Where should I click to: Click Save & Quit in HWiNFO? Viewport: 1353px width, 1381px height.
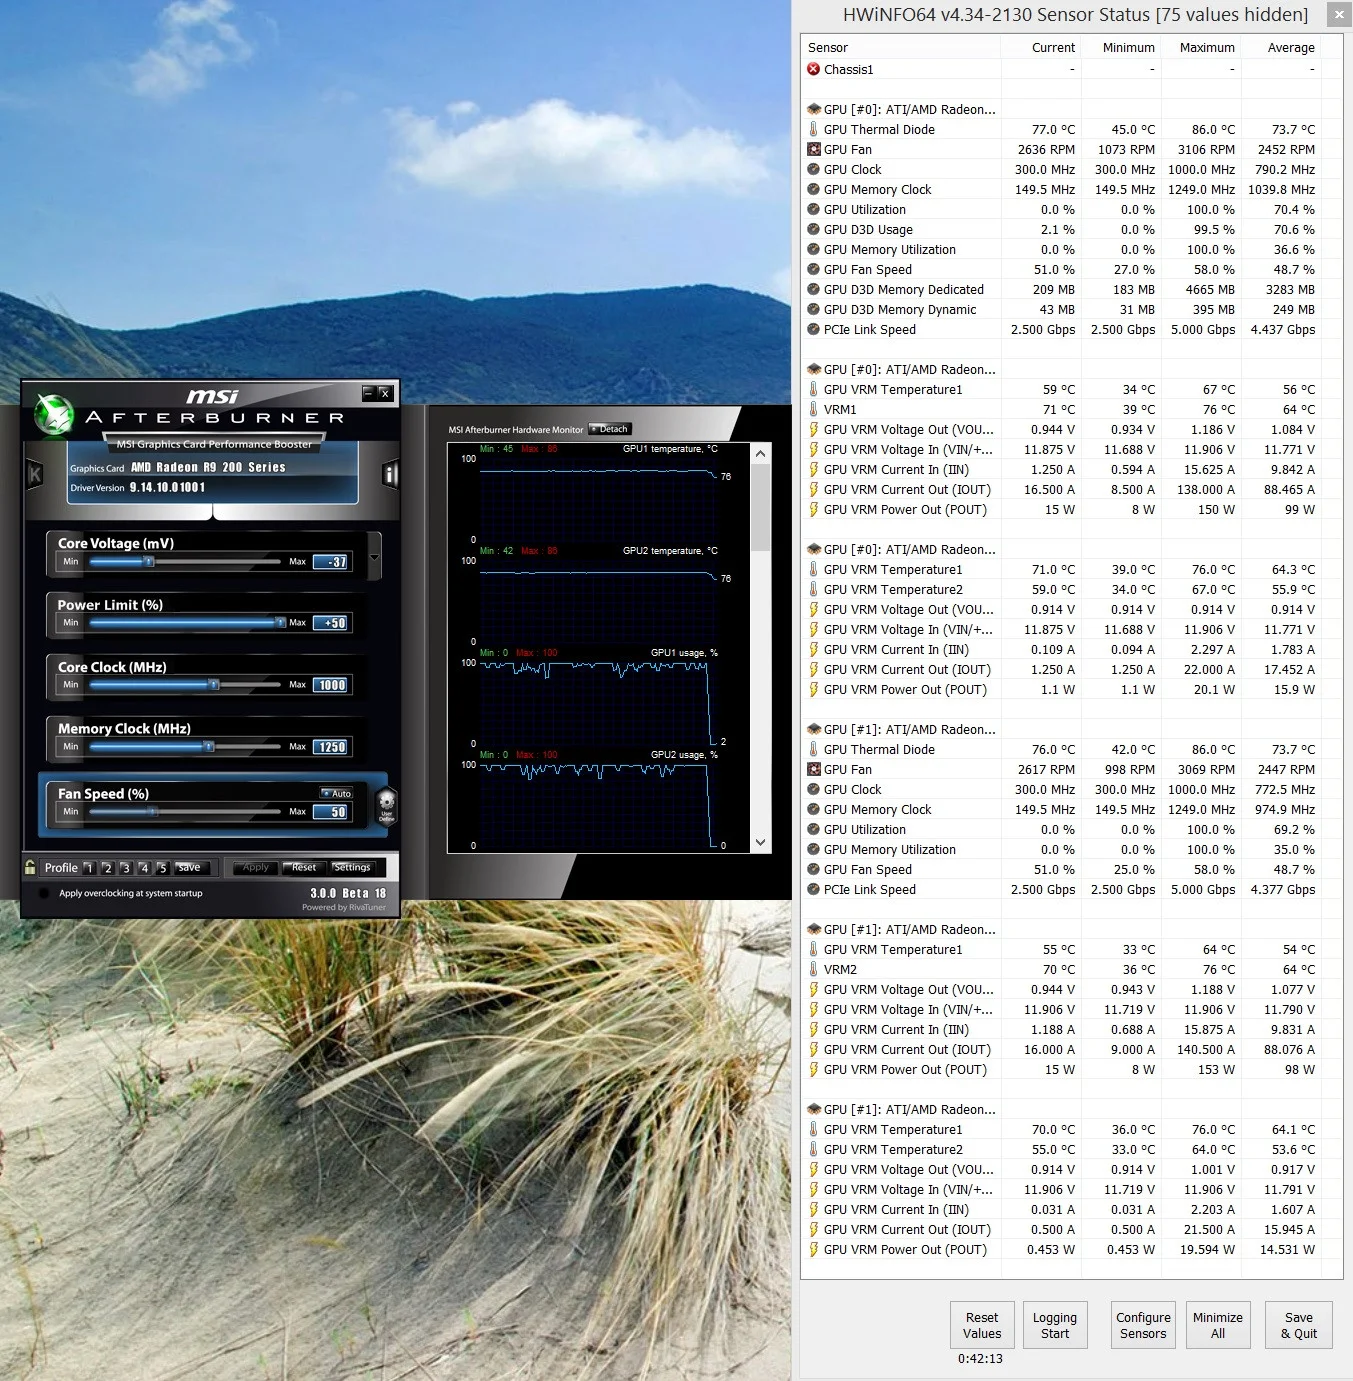coord(1299,1325)
